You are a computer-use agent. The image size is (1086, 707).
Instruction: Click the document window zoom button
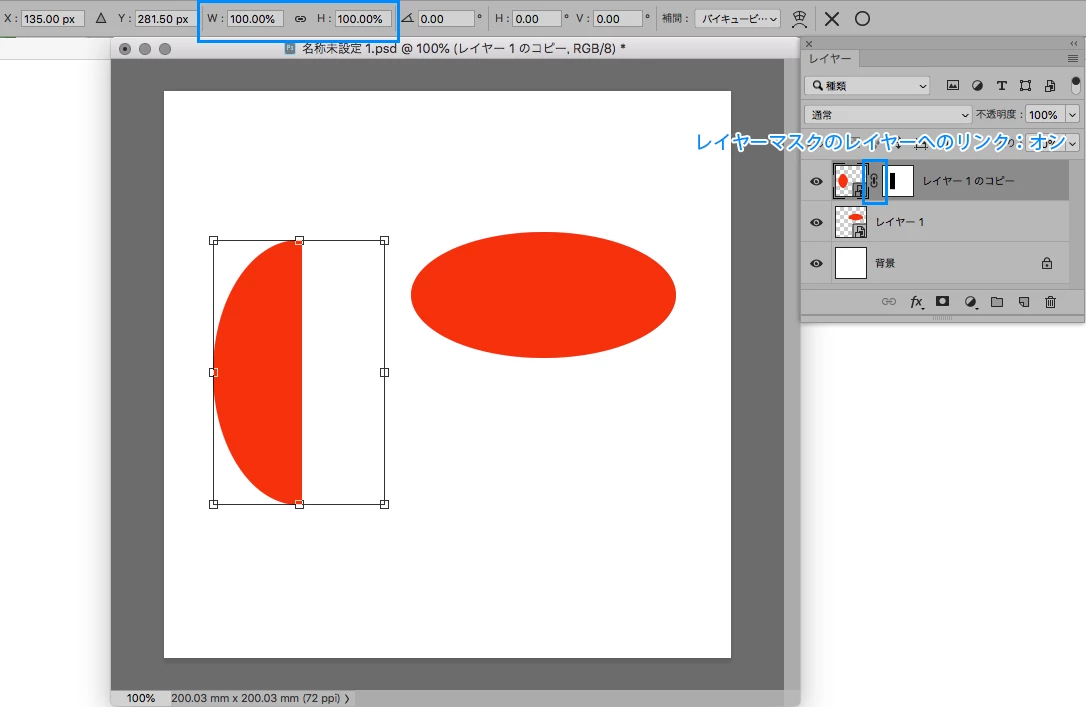pos(165,48)
